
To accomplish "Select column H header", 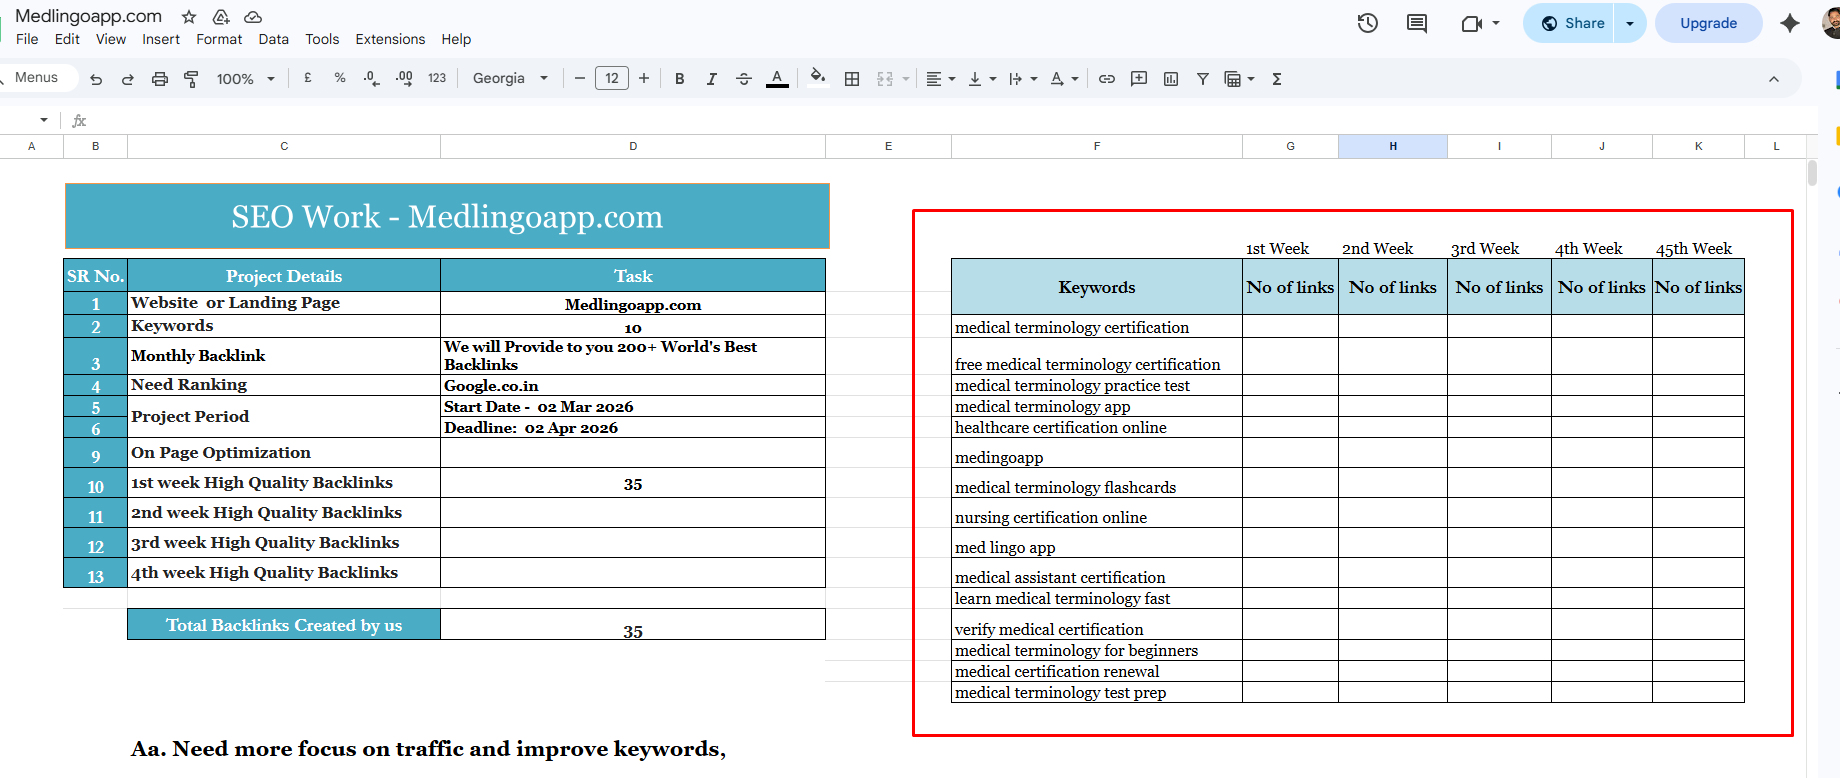I will (x=1393, y=146).
